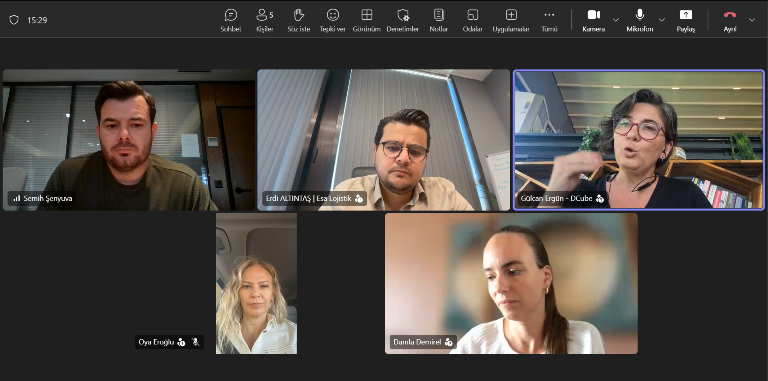
Task: Leave the meeting with Ayrıl
Action: pos(730,20)
